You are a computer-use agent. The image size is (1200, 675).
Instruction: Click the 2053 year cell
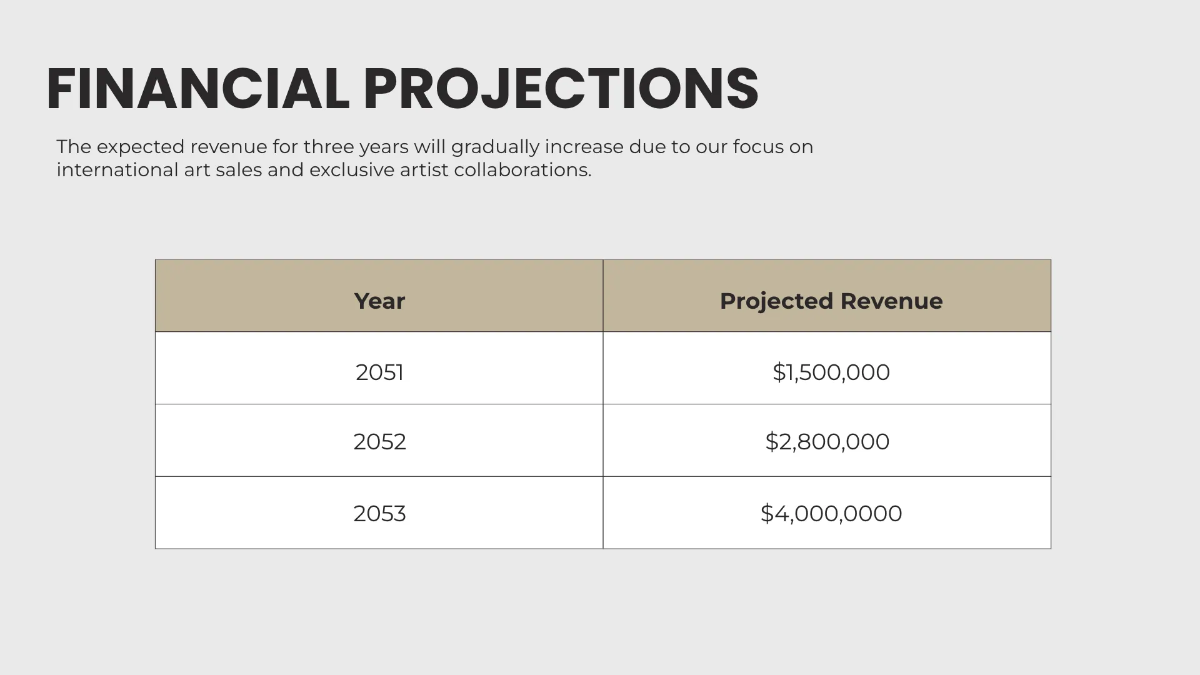(379, 514)
